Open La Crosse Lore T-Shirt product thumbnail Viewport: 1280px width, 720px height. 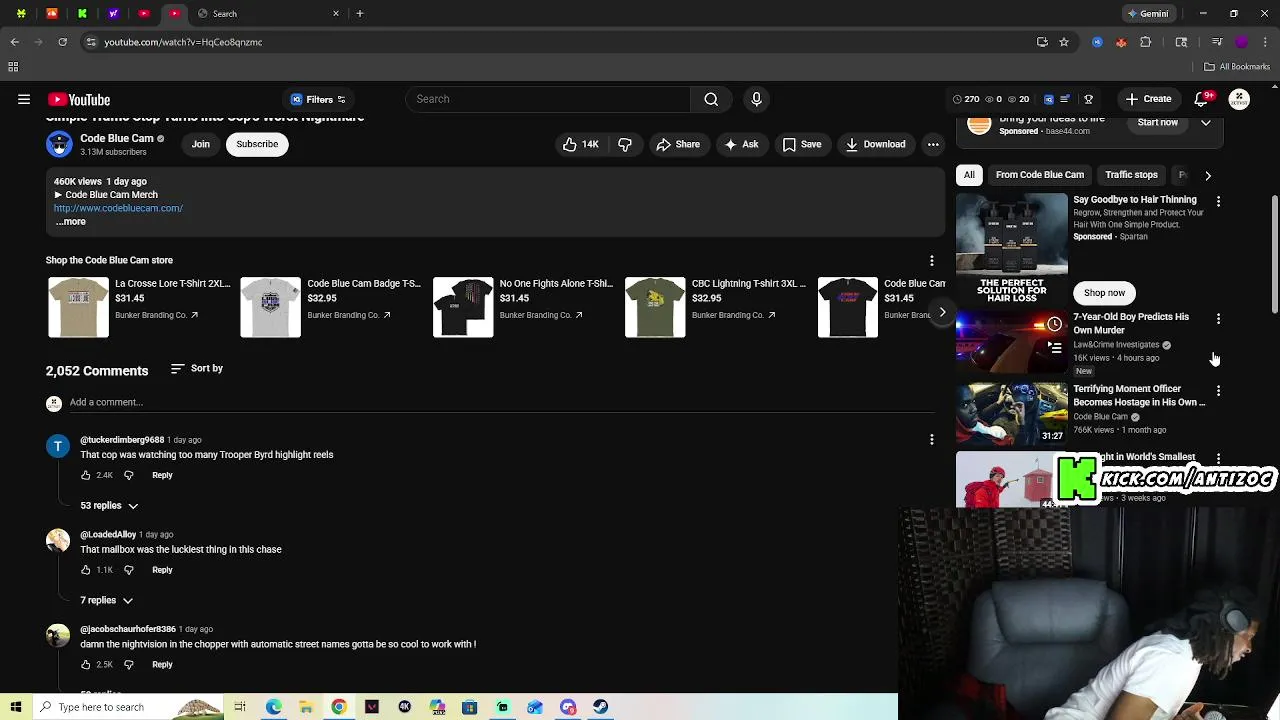(x=78, y=308)
